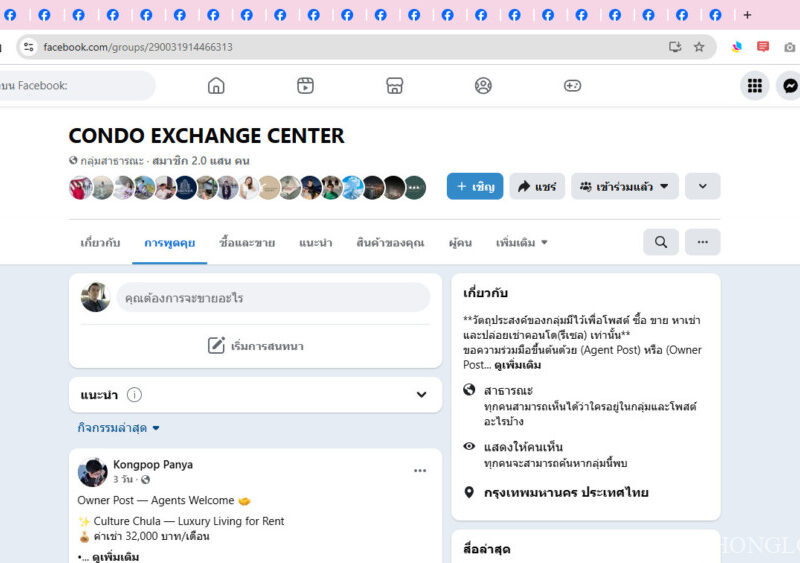Click ดูเพิ่มเติม on Kongpop Panya's post
This screenshot has width=800, height=563.
click(115, 556)
